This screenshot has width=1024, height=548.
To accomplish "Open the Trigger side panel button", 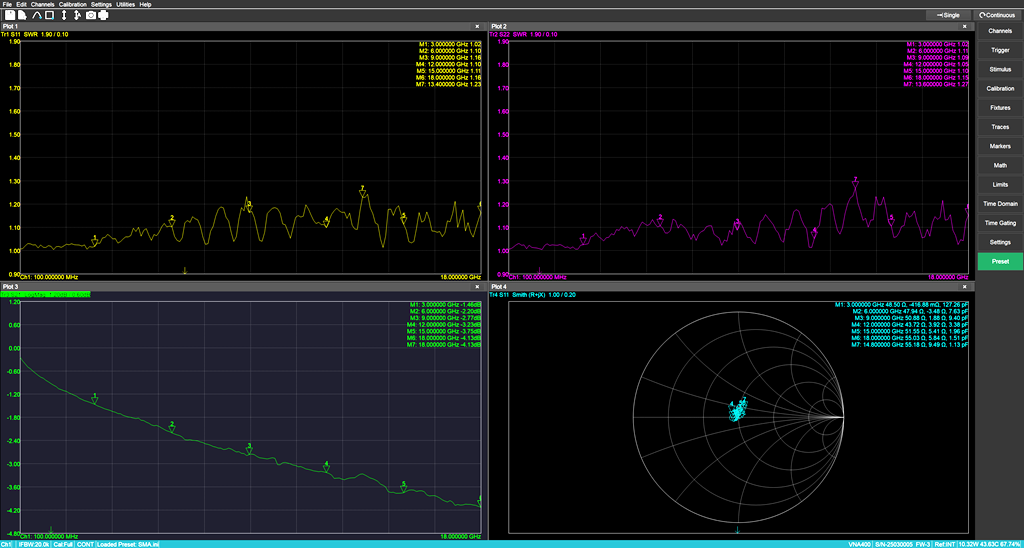I will click(1000, 50).
